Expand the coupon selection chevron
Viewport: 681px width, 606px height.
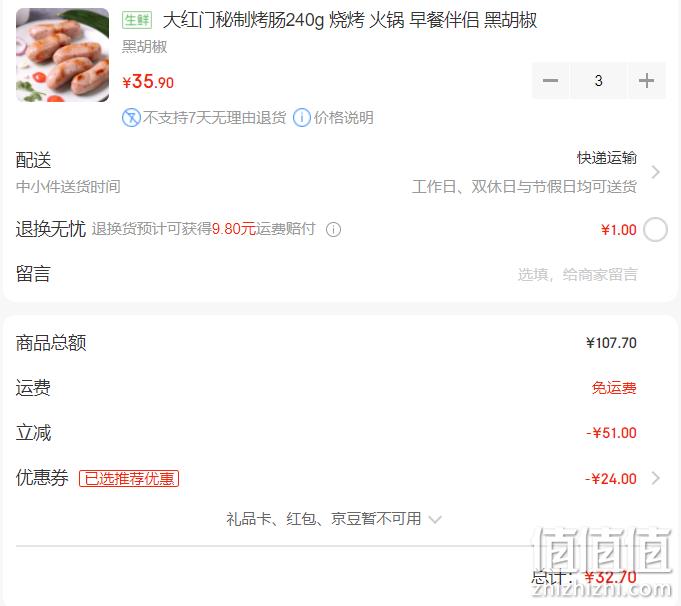point(655,478)
